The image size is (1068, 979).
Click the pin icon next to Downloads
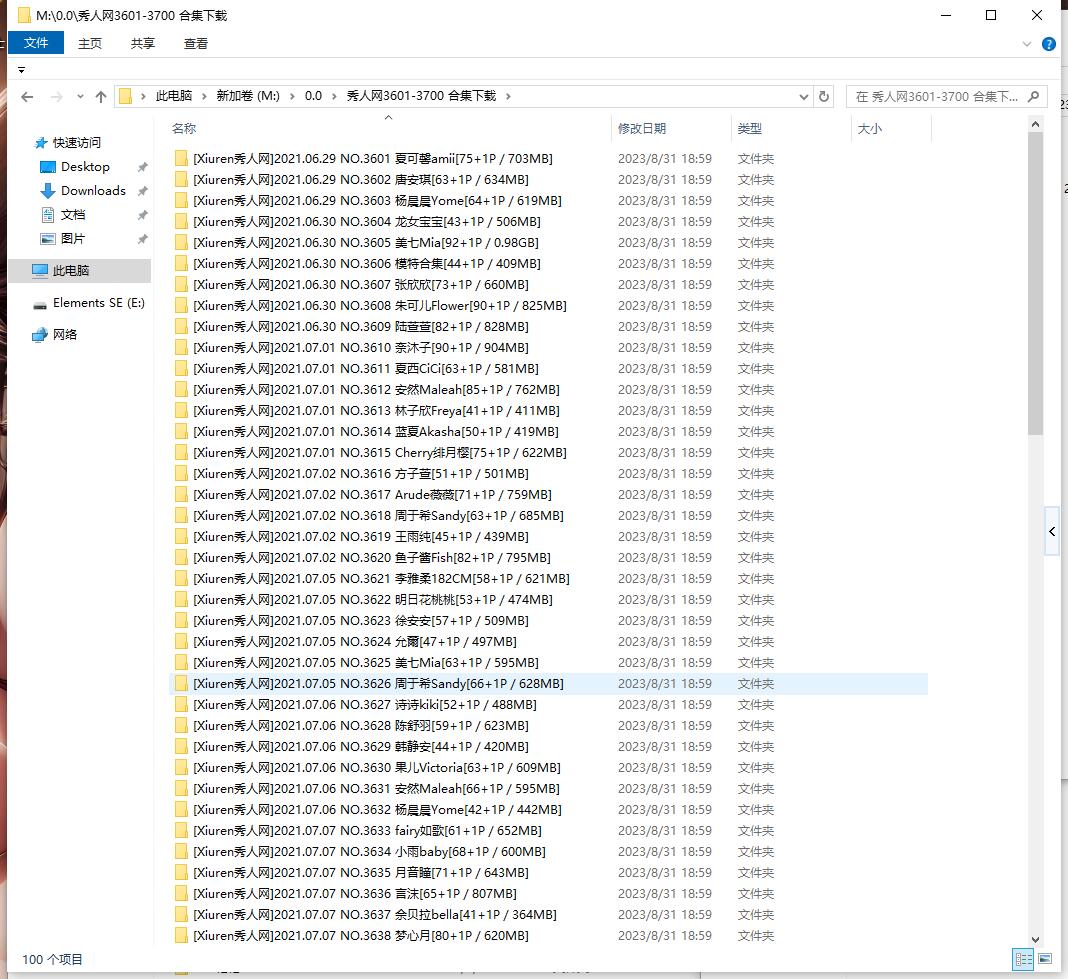tap(142, 191)
